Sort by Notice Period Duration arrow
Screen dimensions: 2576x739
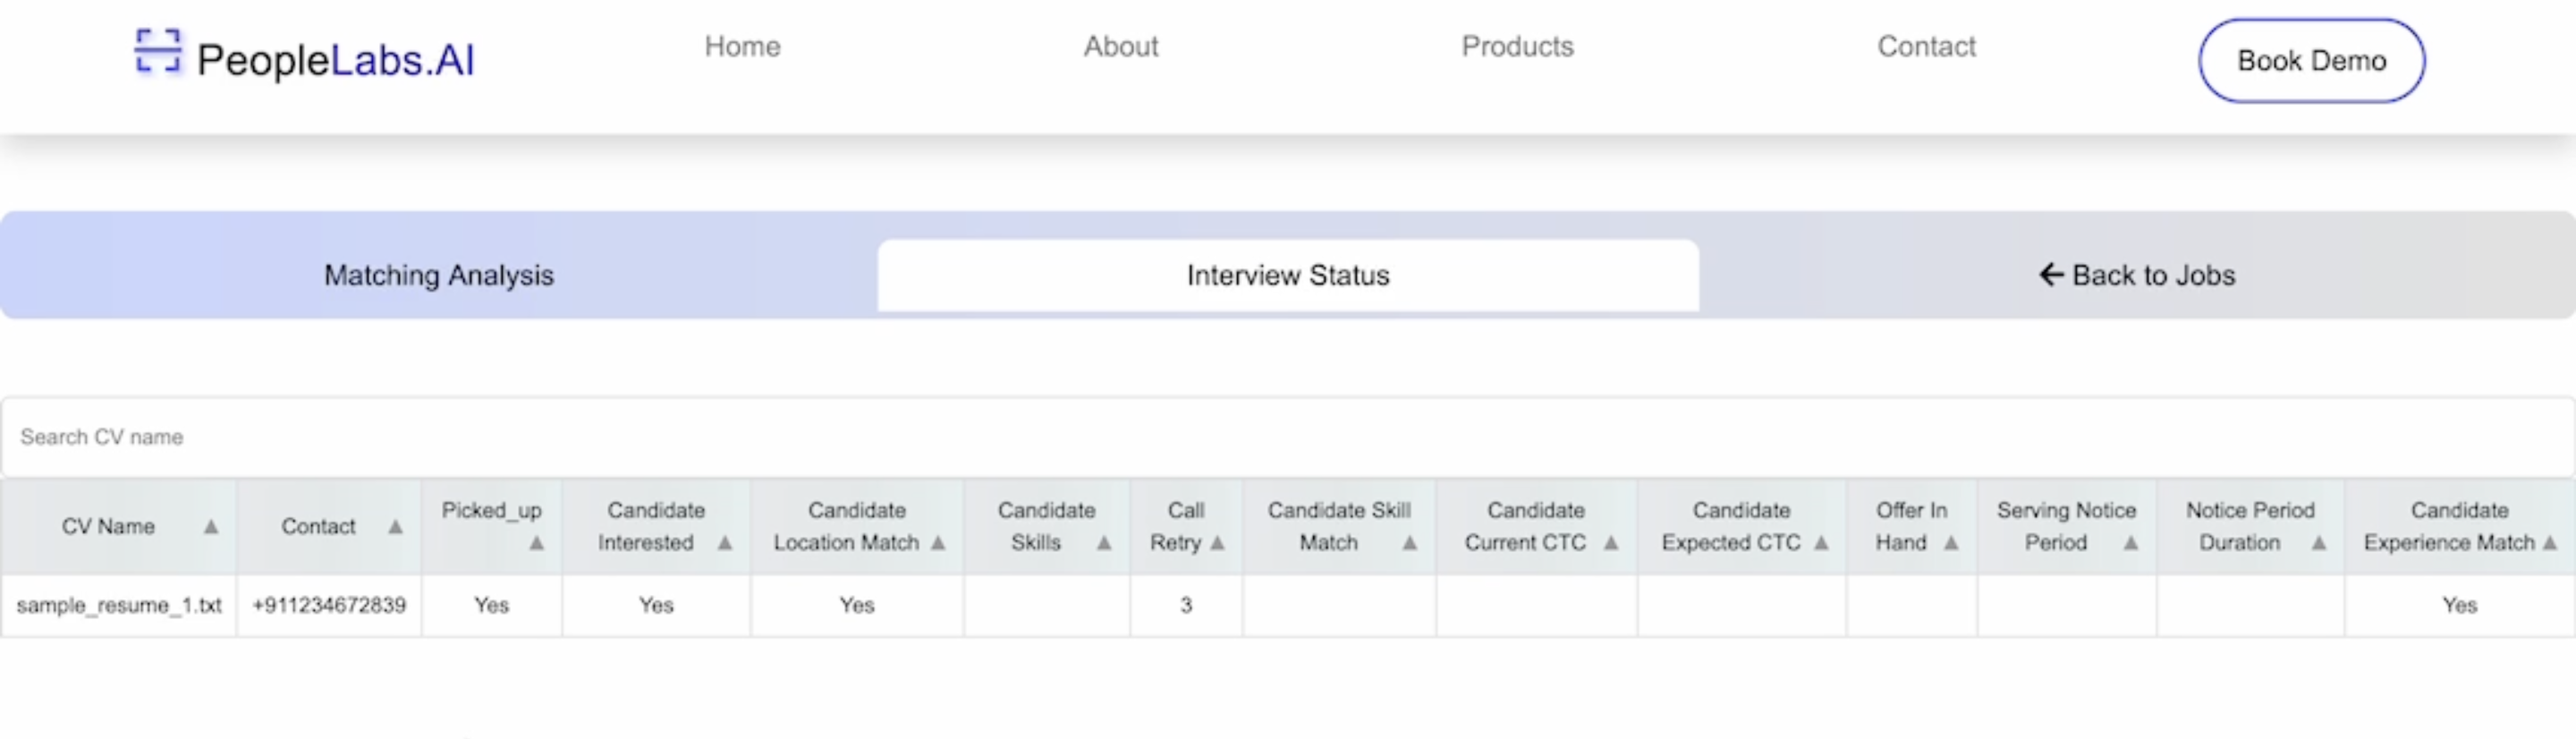point(2319,543)
